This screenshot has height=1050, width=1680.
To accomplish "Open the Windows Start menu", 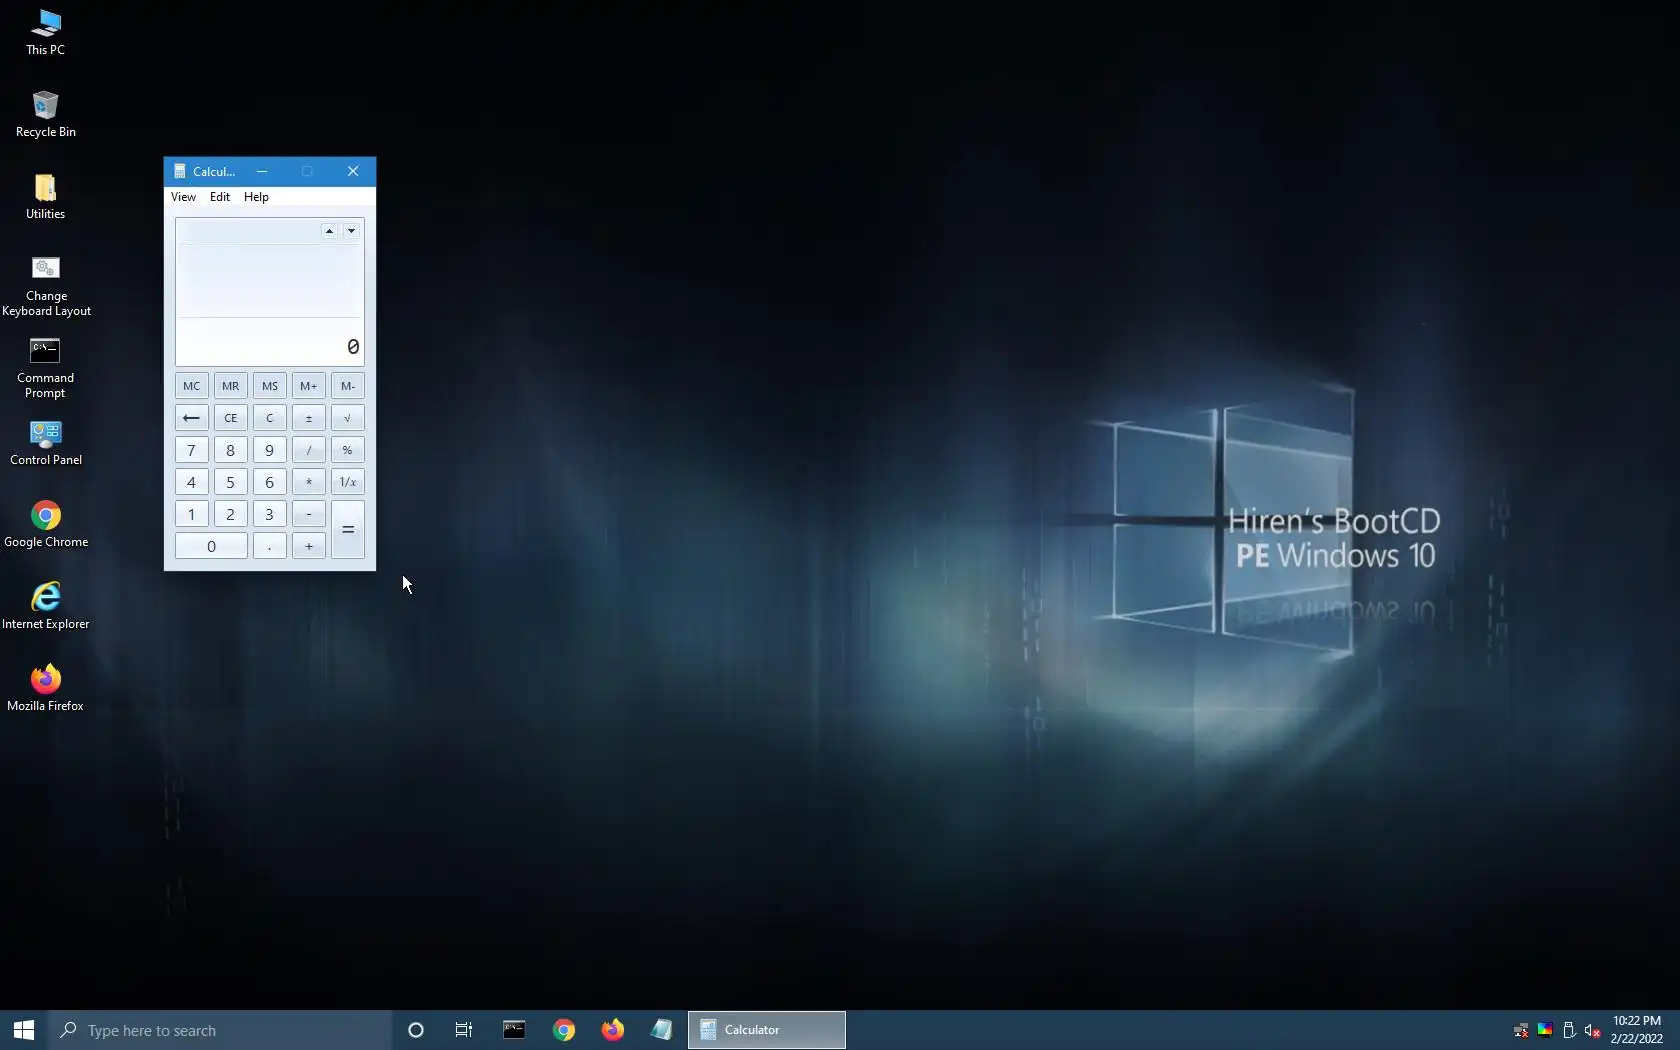I will (24, 1030).
